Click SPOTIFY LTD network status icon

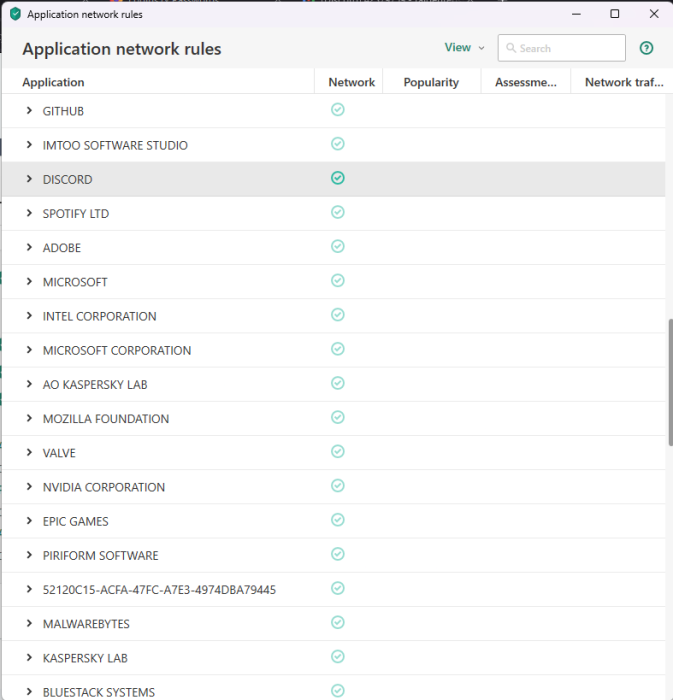338,212
